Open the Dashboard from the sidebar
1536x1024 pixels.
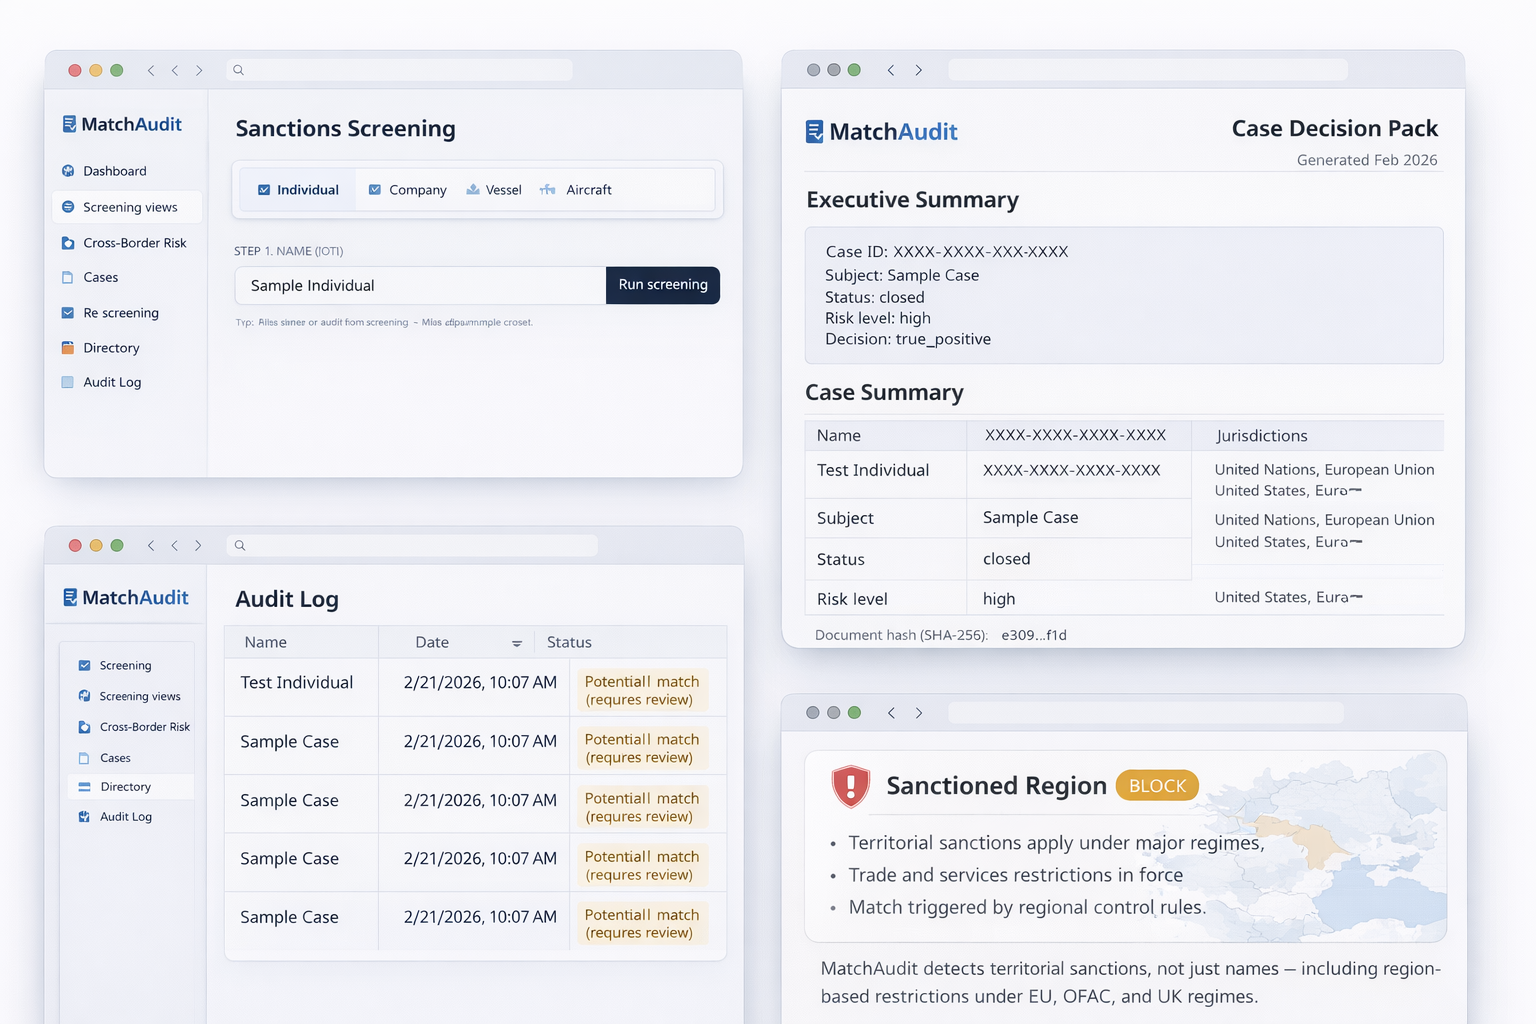point(113,171)
